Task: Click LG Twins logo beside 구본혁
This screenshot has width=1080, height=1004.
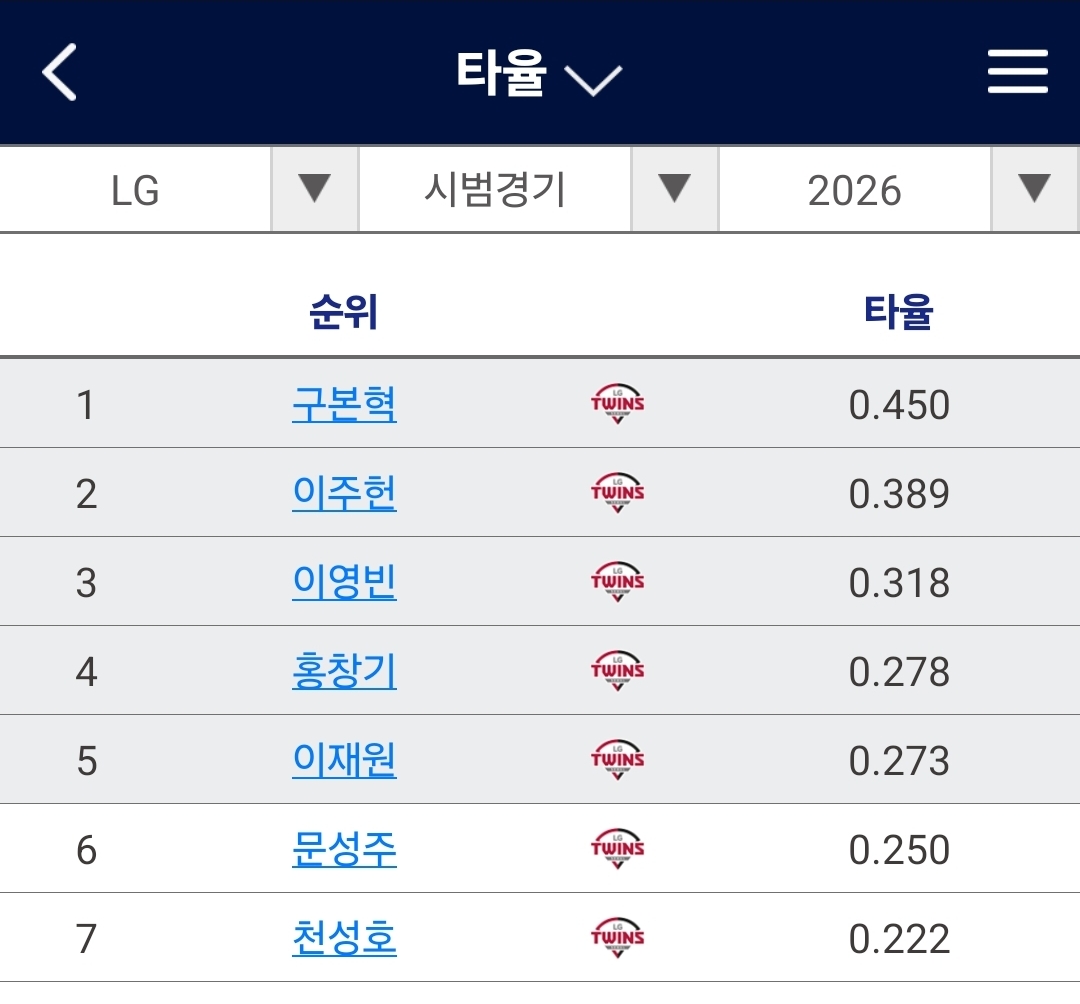Action: click(x=617, y=404)
